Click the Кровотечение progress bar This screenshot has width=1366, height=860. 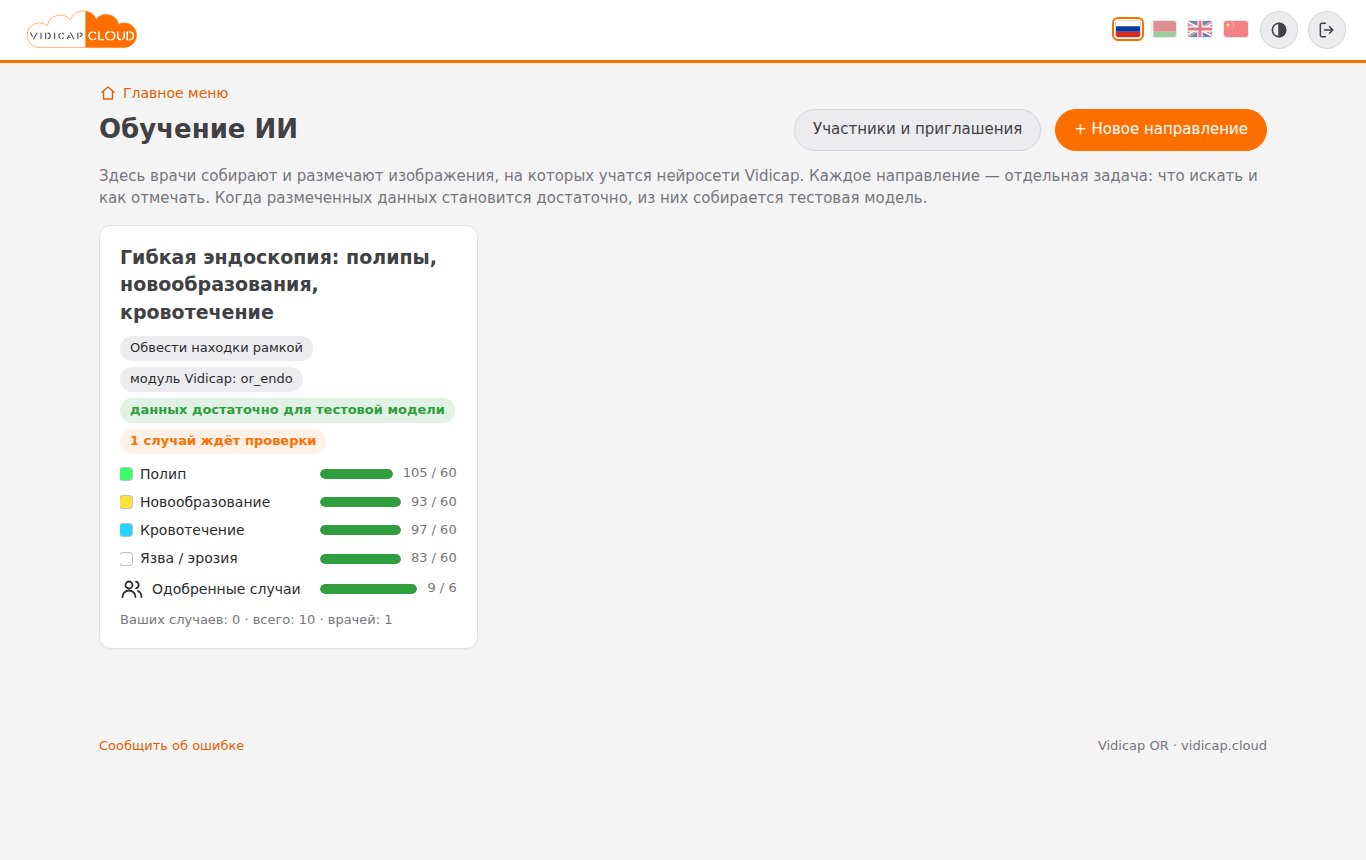click(361, 530)
